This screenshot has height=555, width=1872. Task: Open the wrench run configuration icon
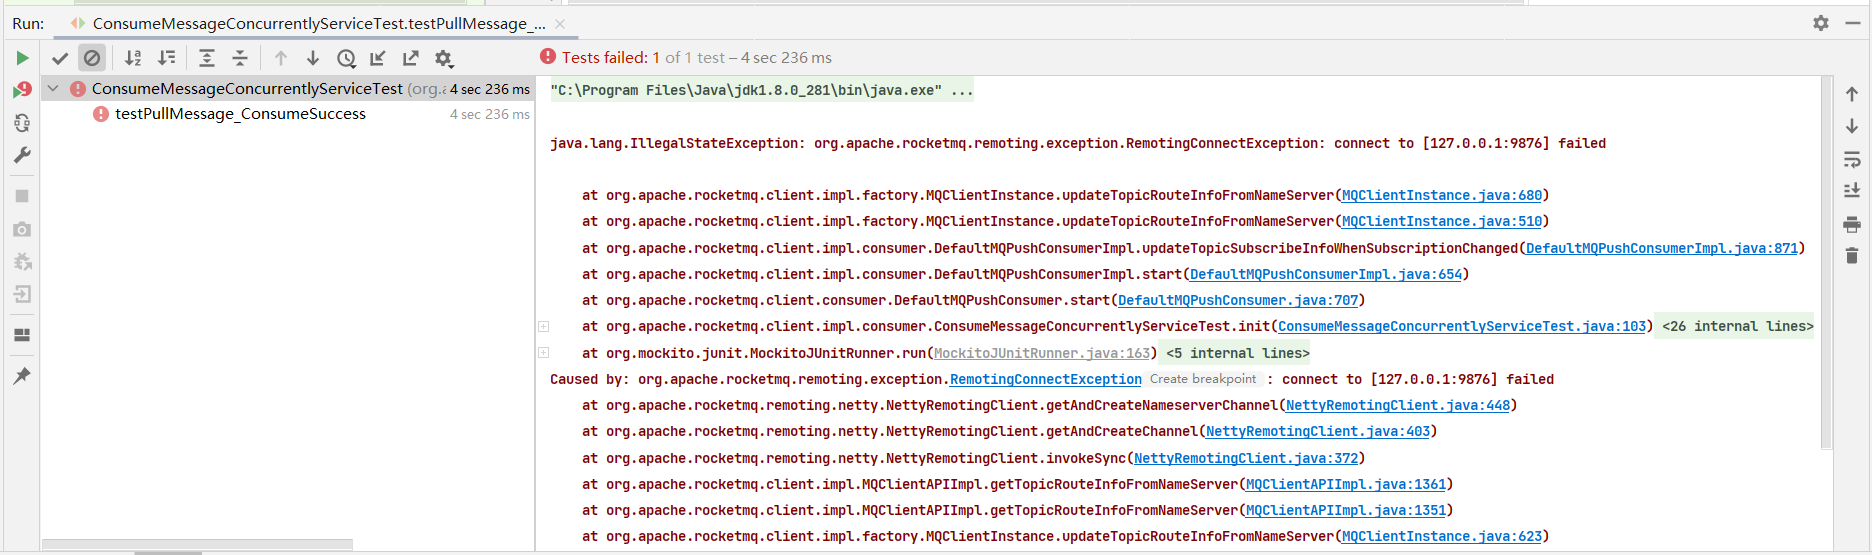click(x=22, y=155)
